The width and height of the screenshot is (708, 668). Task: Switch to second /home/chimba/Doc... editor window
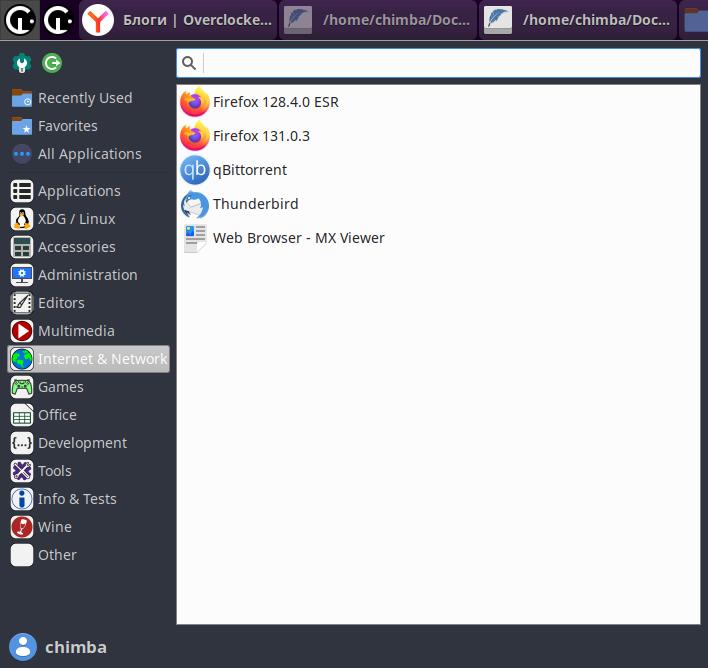(578, 20)
